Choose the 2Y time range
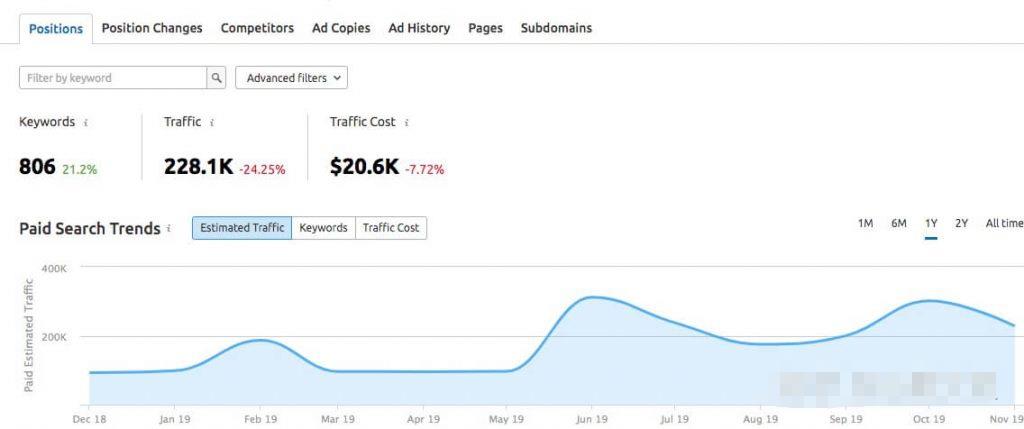Viewport: 1024px width, 429px height. tap(961, 223)
